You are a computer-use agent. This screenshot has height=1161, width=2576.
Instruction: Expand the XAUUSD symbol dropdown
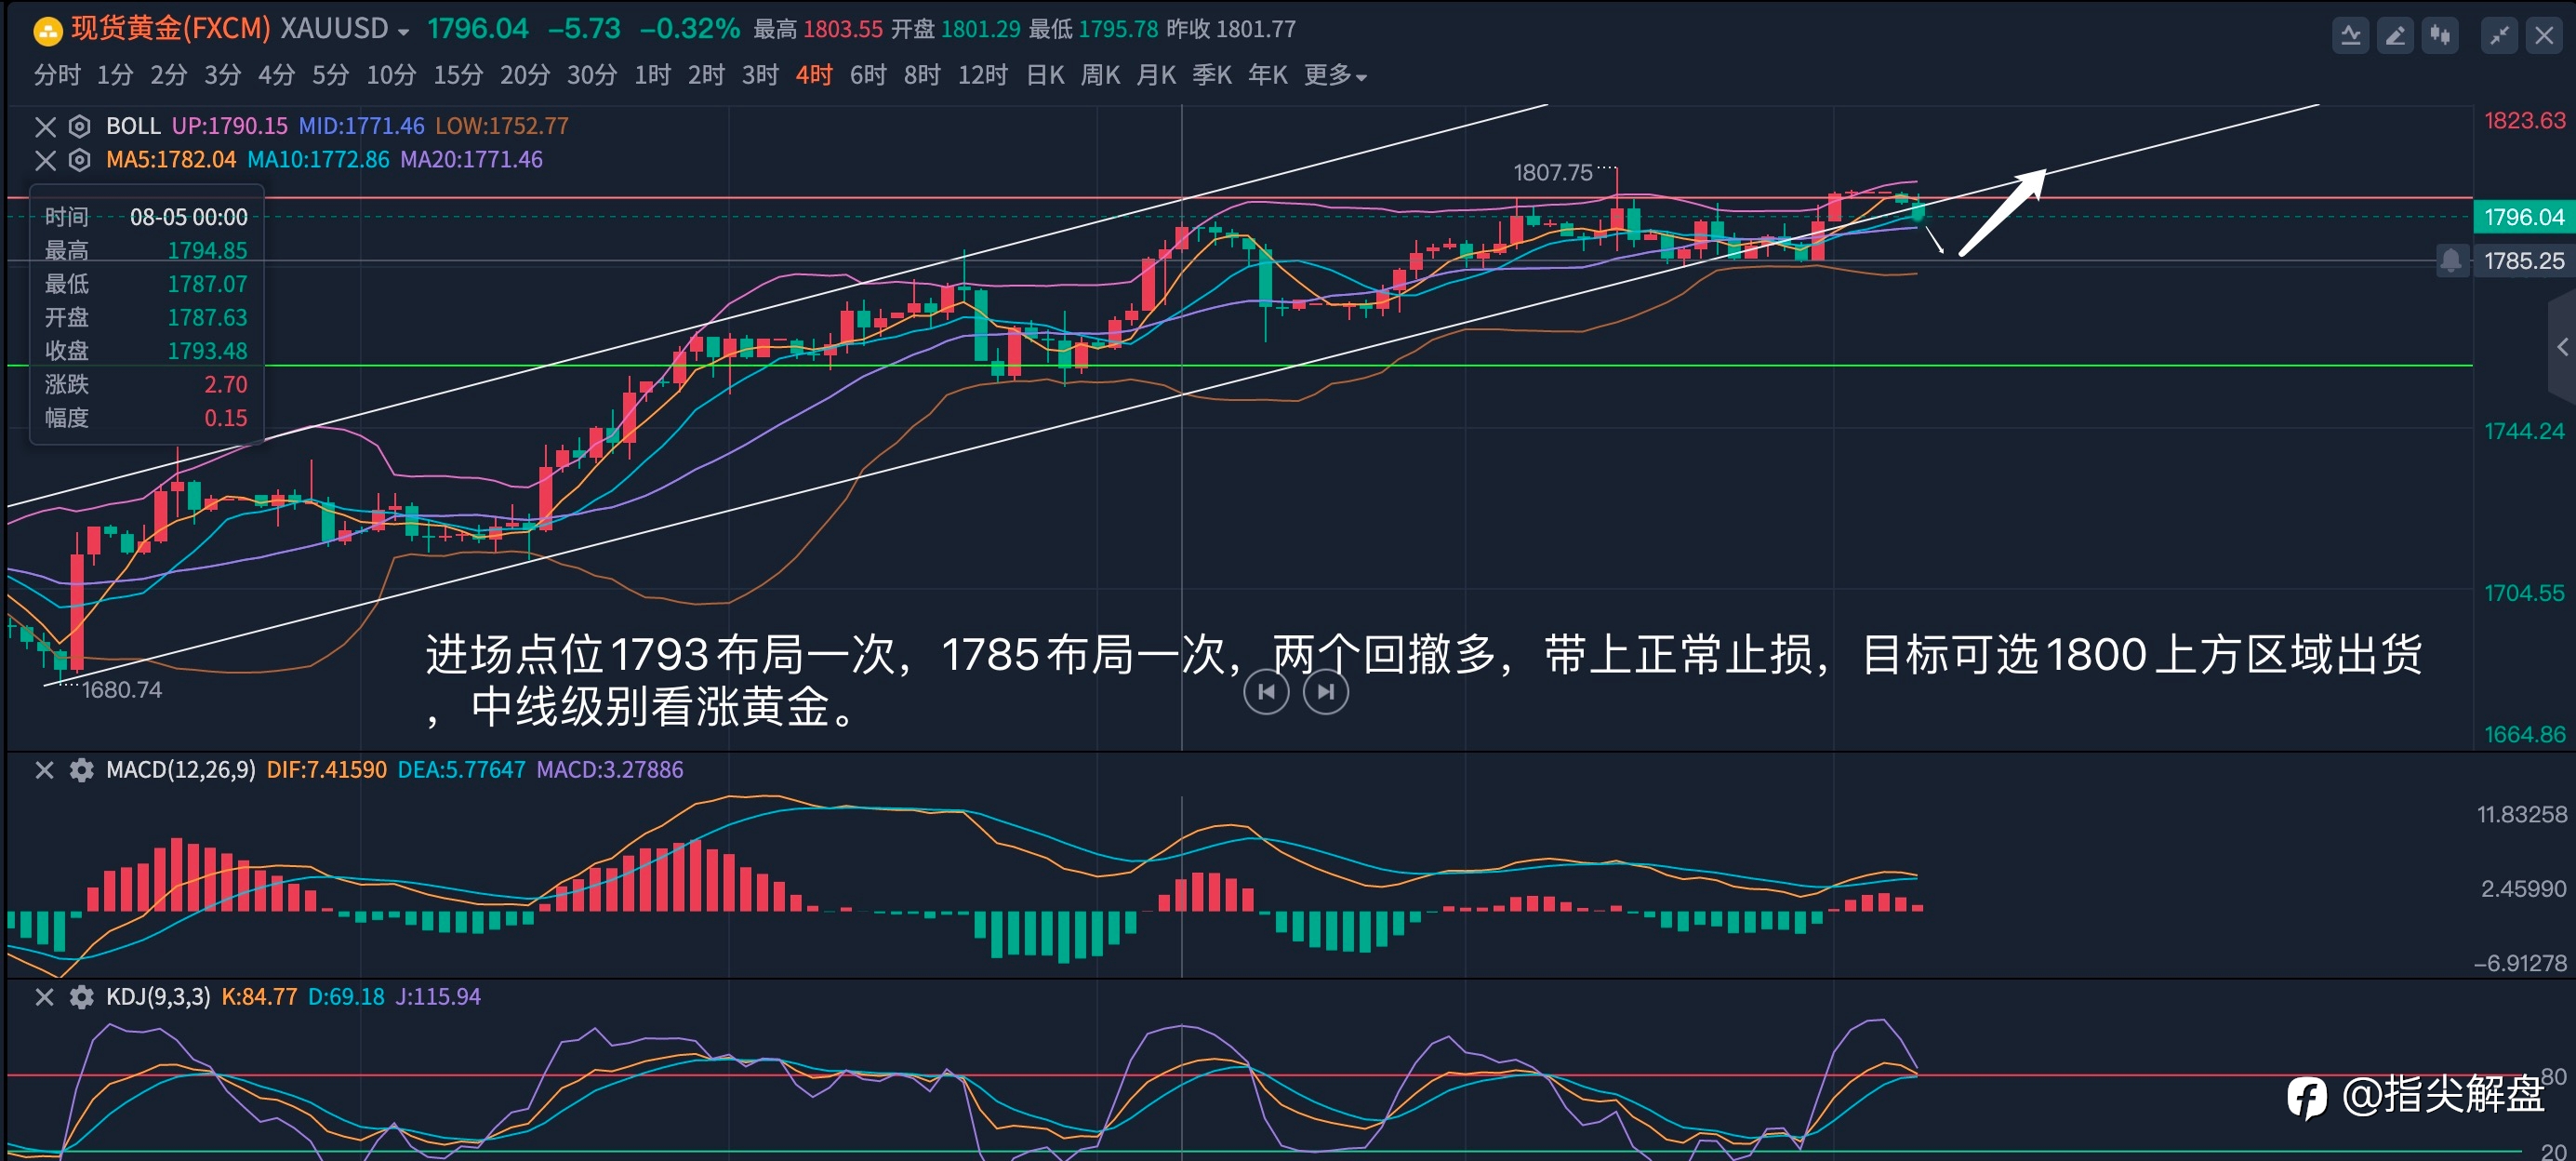pyautogui.click(x=403, y=32)
